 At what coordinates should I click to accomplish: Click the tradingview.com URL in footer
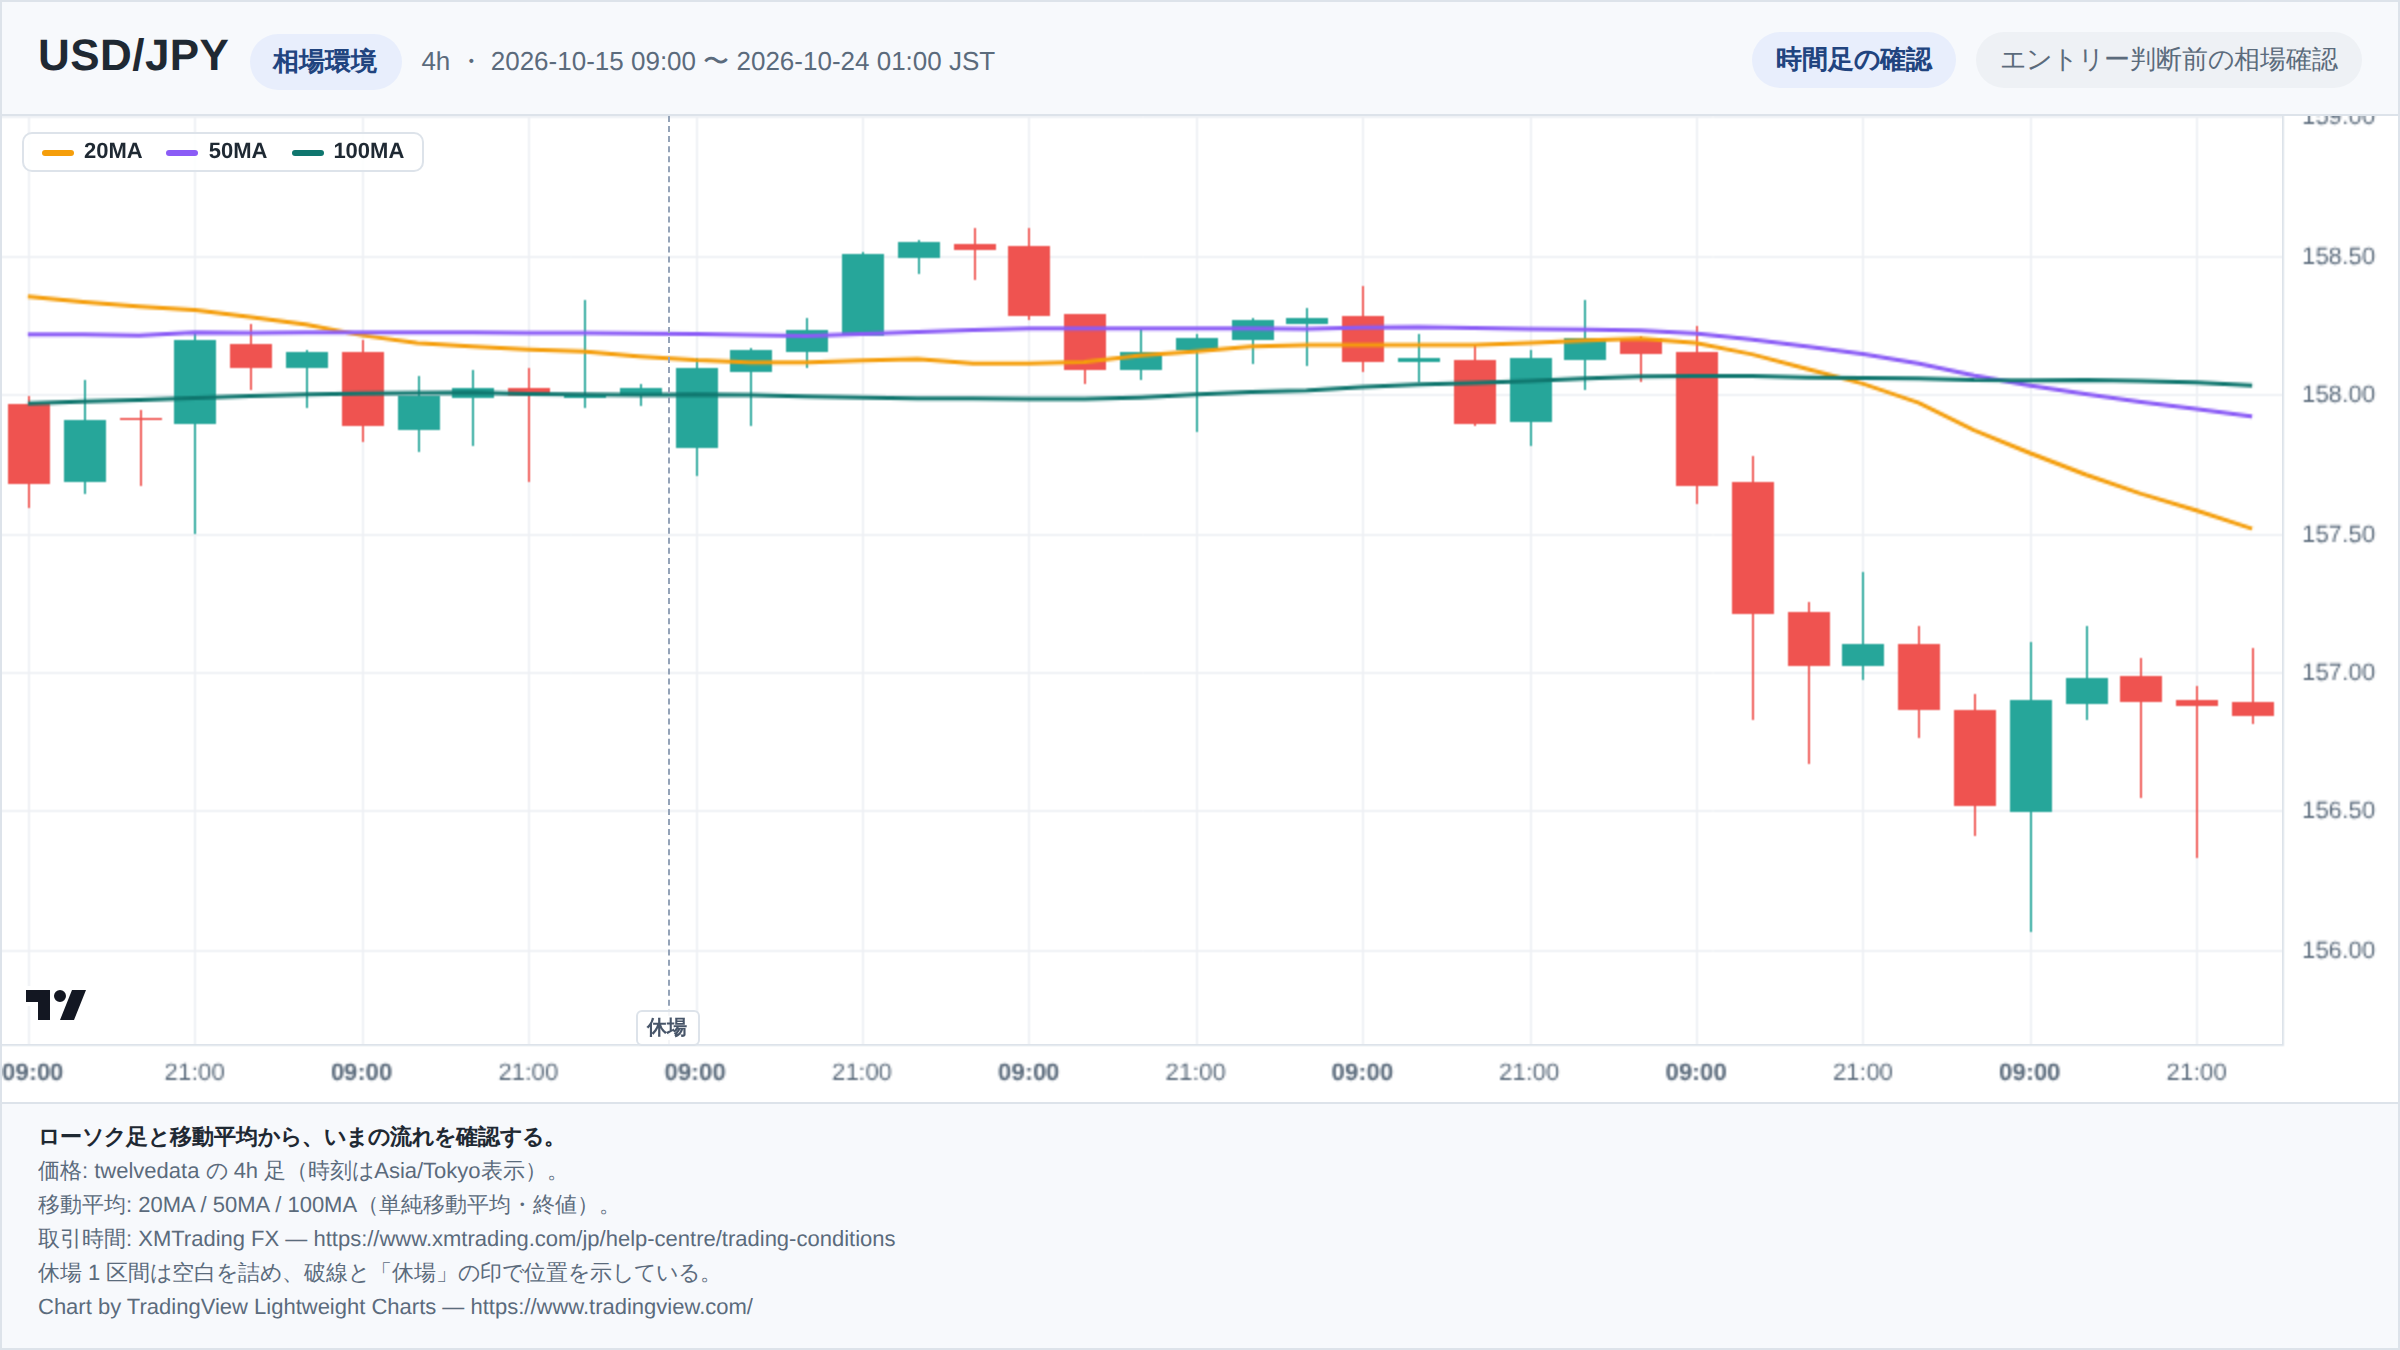(x=611, y=1307)
